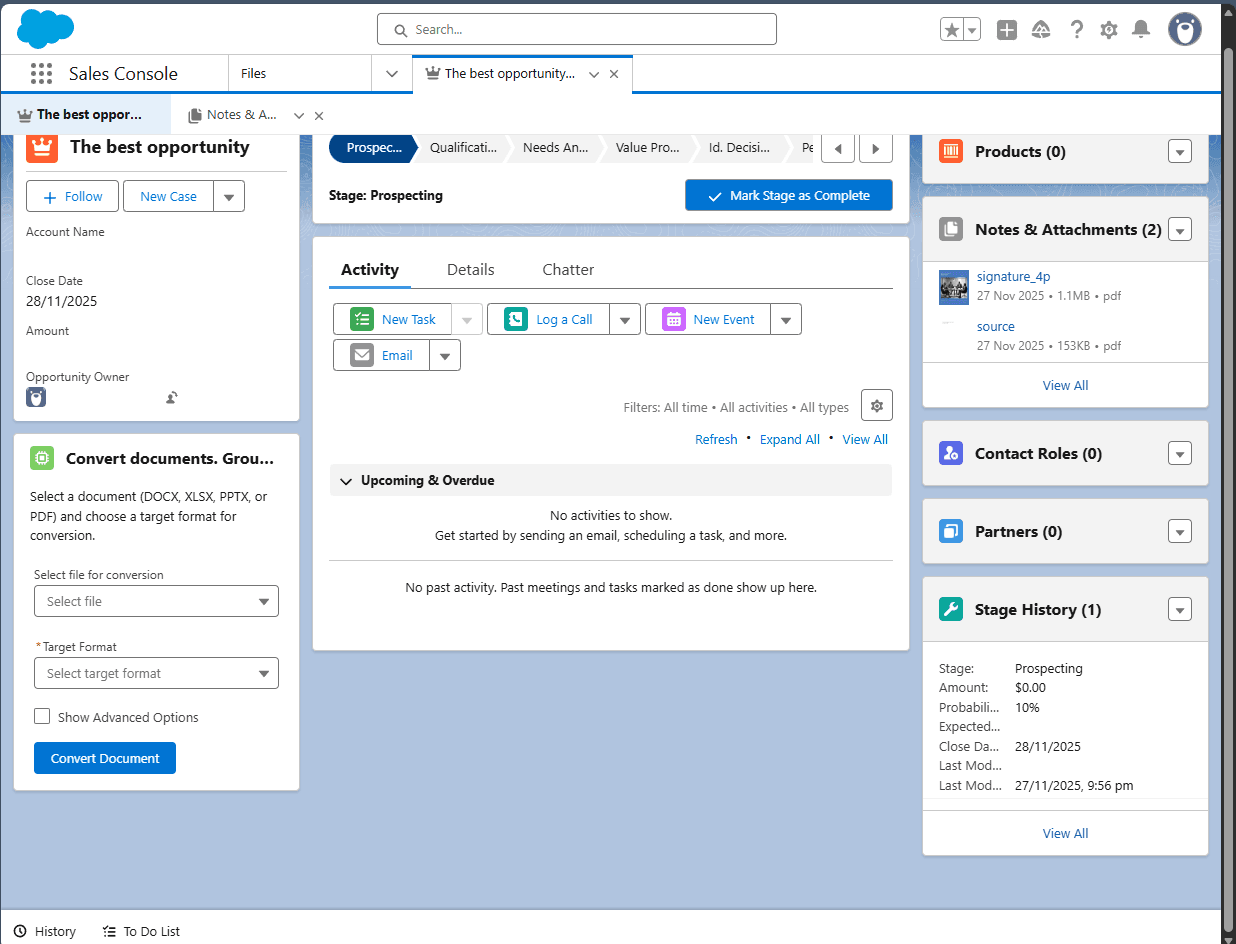Open Products panel actions dropdown
The width and height of the screenshot is (1236, 944).
pyautogui.click(x=1180, y=152)
